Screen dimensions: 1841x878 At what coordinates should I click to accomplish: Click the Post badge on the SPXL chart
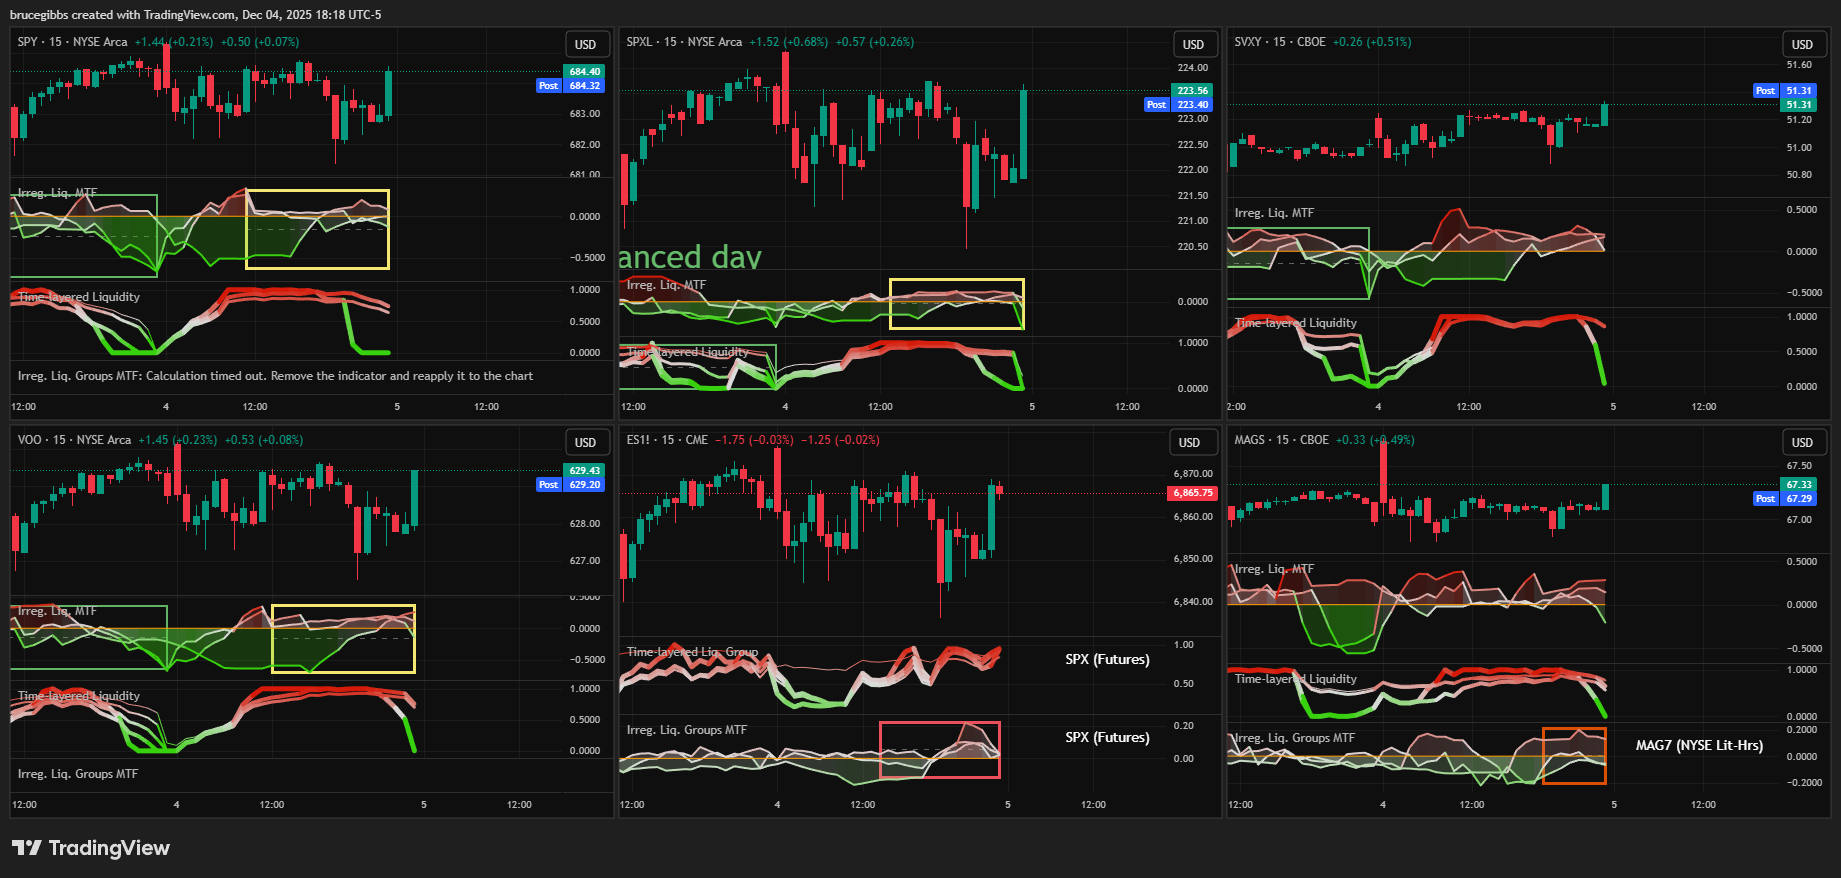coord(1156,105)
